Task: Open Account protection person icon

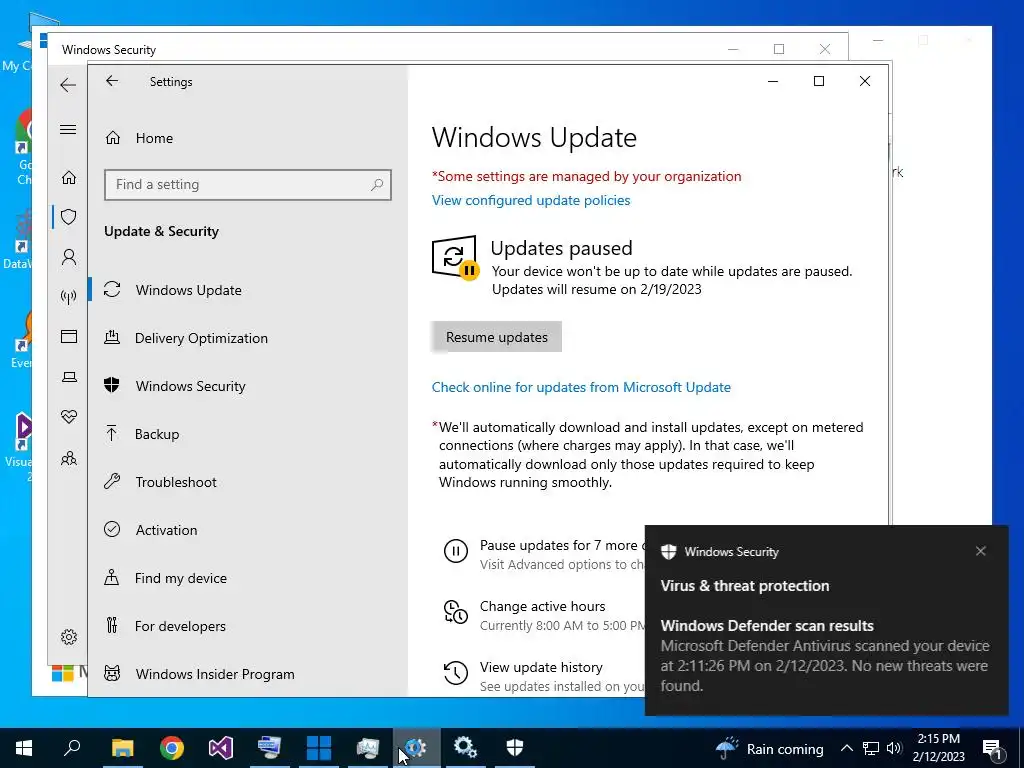Action: pyautogui.click(x=69, y=257)
